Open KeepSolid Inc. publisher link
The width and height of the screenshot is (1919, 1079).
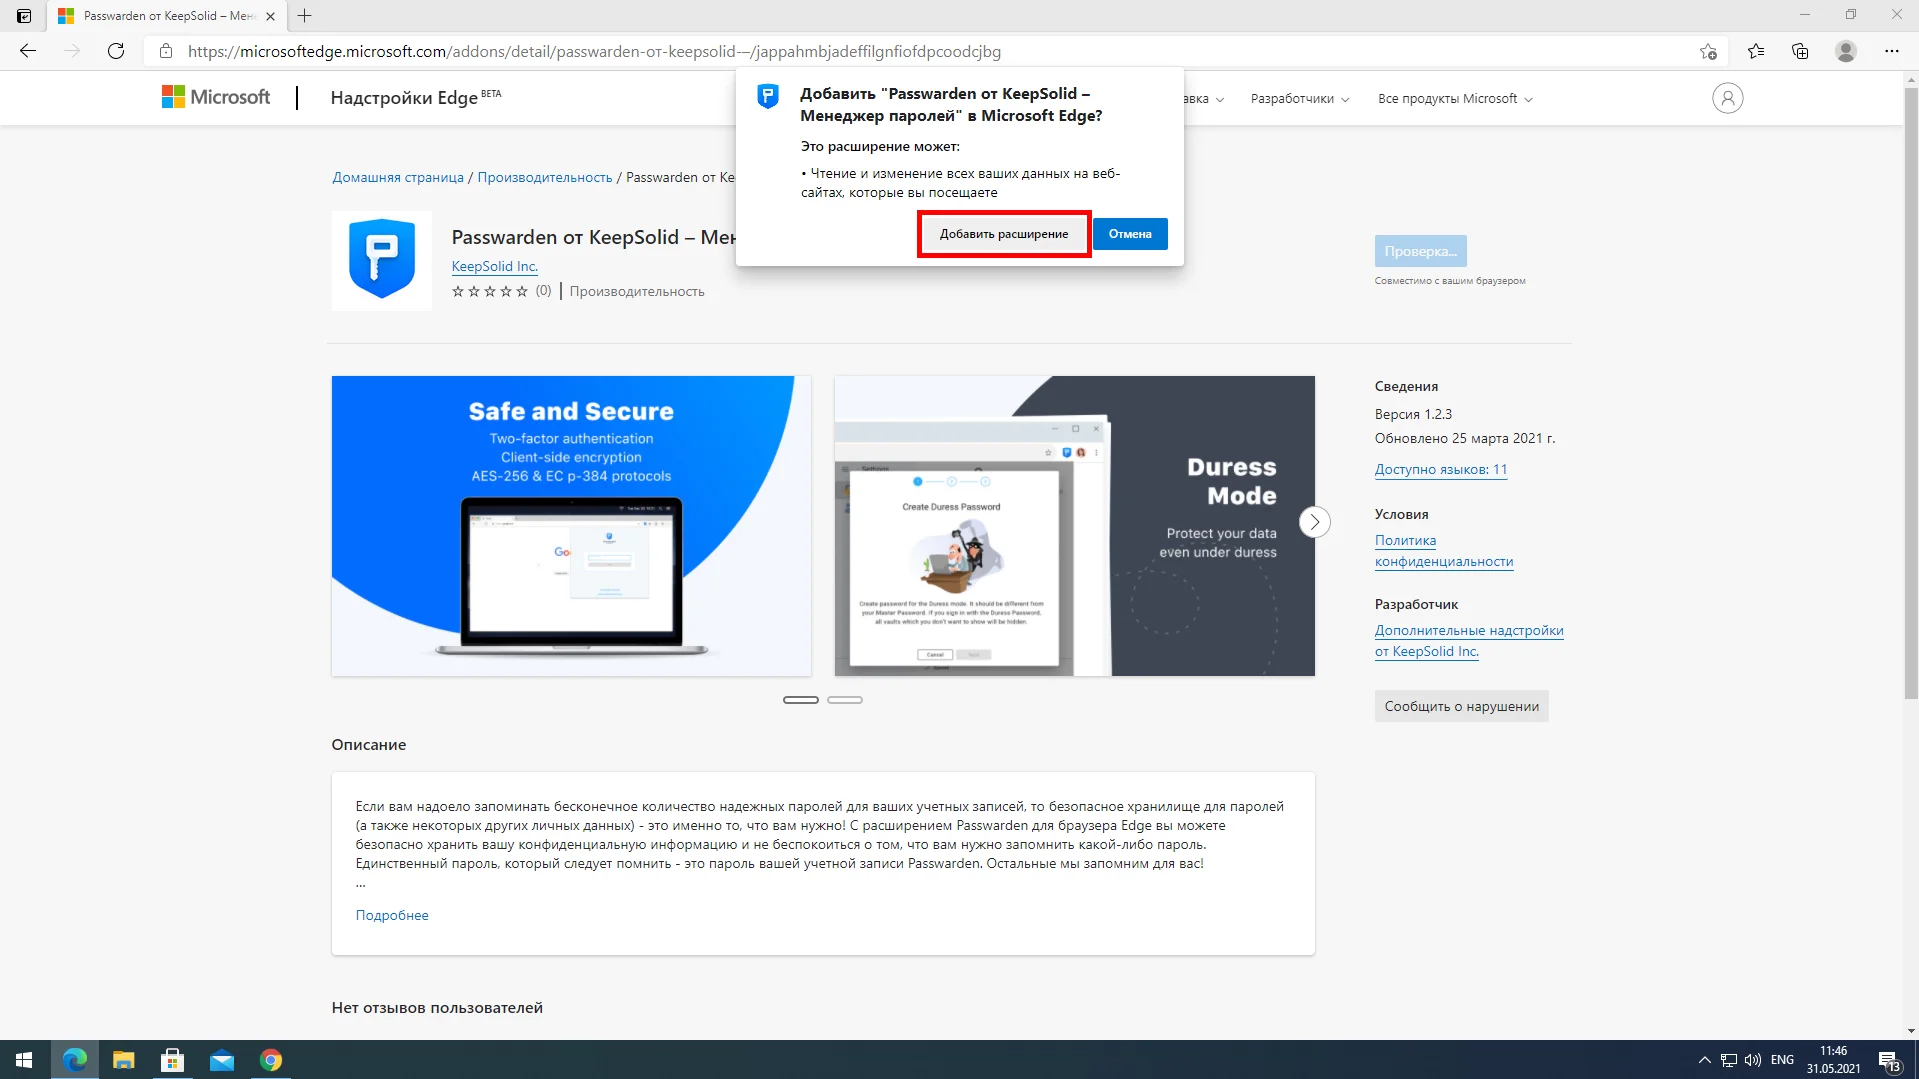(495, 266)
